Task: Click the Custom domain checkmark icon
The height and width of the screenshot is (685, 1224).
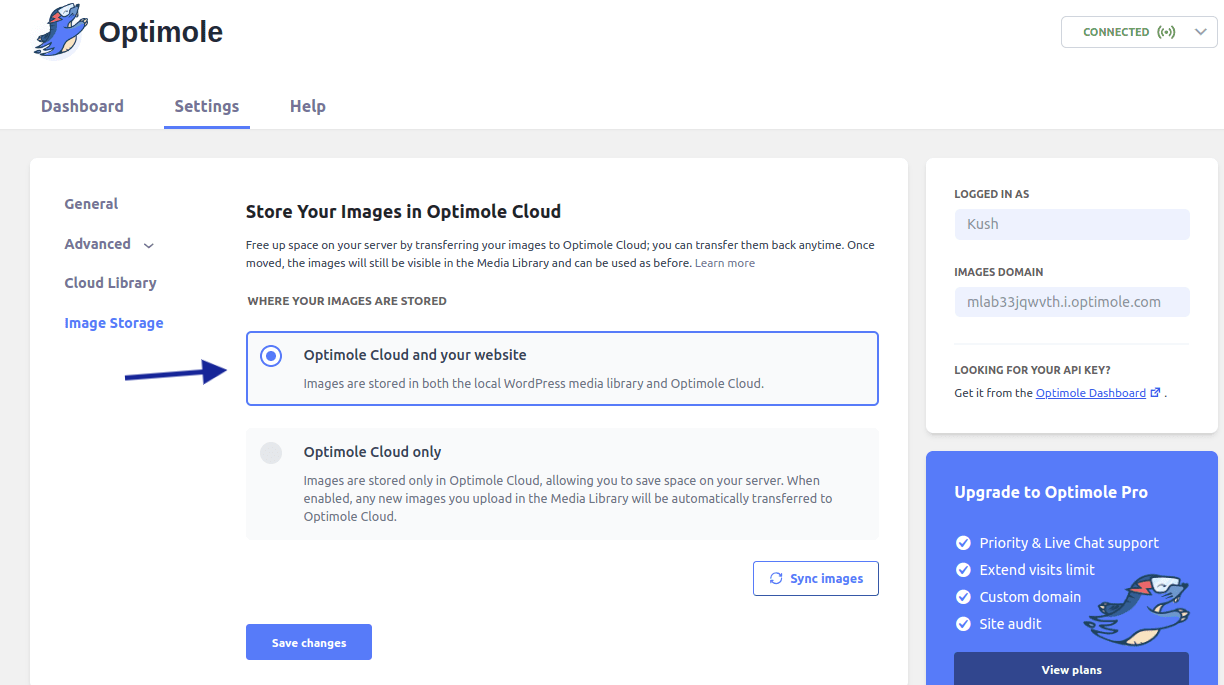Action: [963, 597]
